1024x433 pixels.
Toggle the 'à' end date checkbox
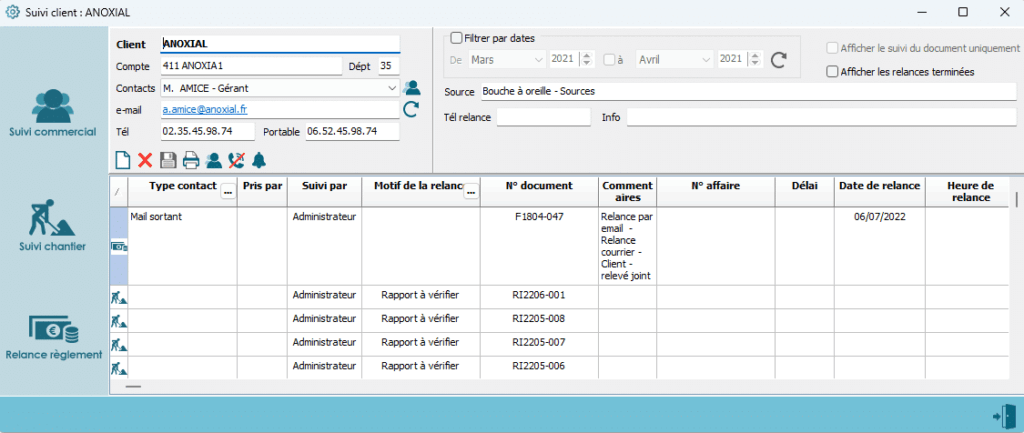[610, 60]
